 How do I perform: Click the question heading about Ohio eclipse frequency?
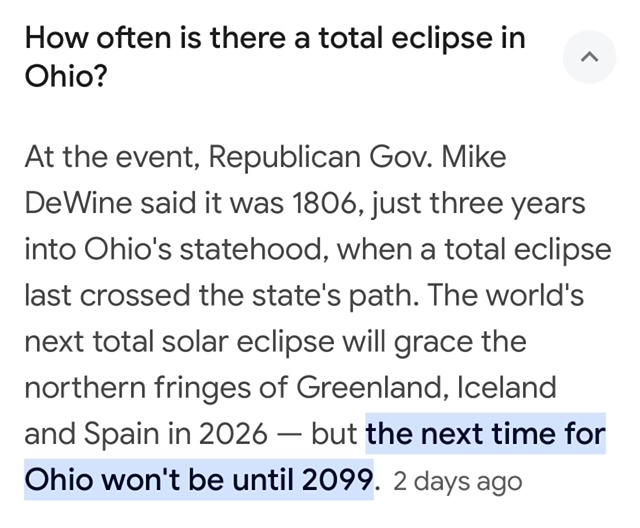point(275,57)
